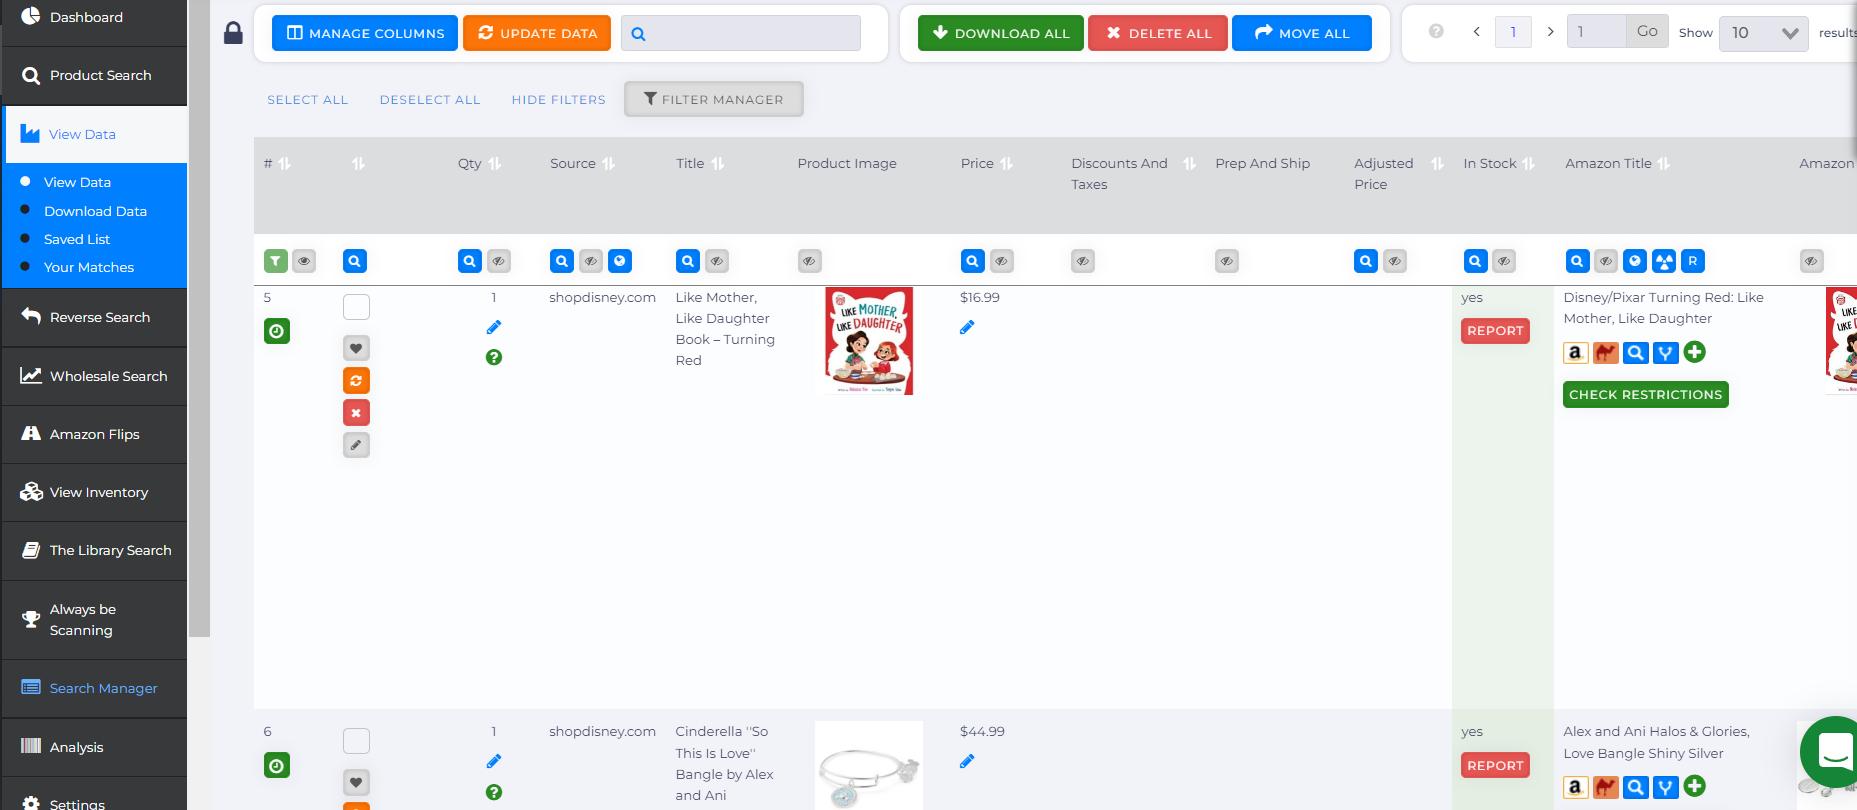
Task: Go to Saved List submenu item
Action: pyautogui.click(x=77, y=239)
